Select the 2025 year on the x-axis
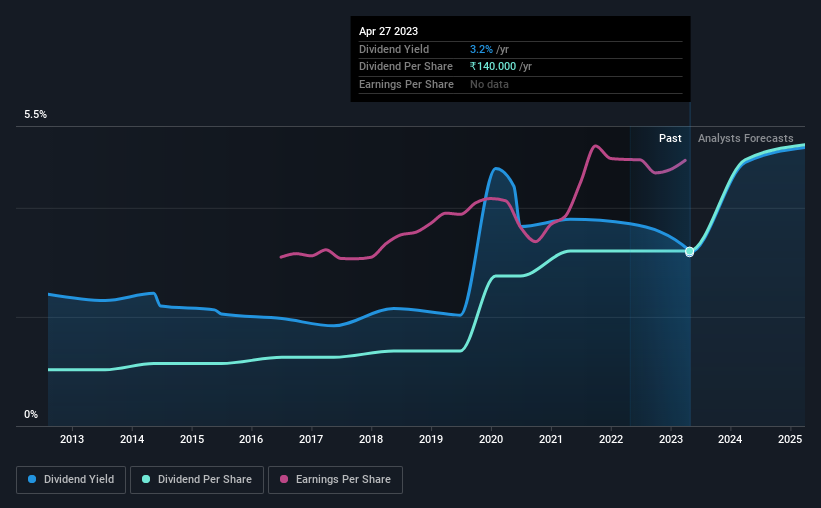The image size is (821, 508). pos(790,439)
